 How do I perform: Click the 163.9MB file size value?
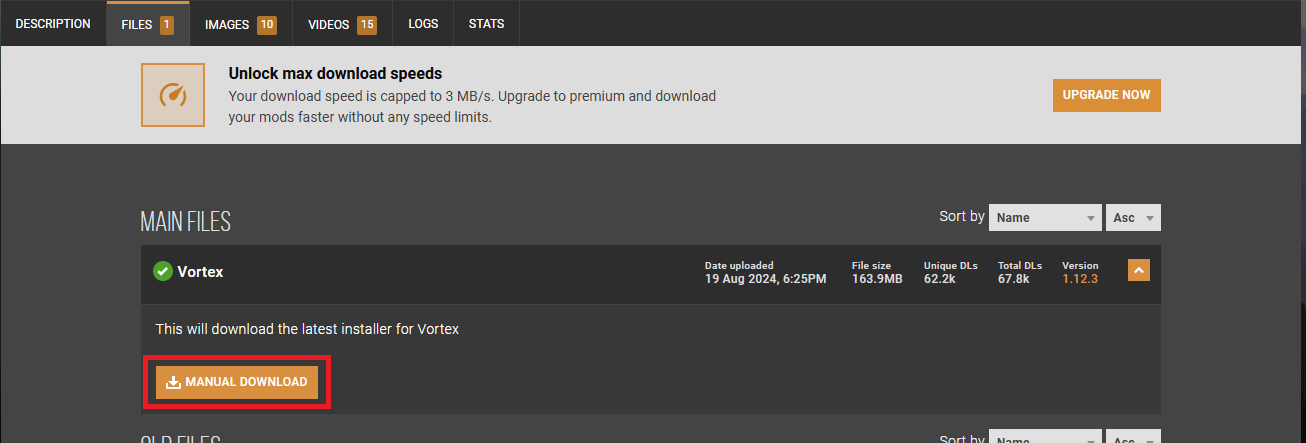(x=877, y=278)
